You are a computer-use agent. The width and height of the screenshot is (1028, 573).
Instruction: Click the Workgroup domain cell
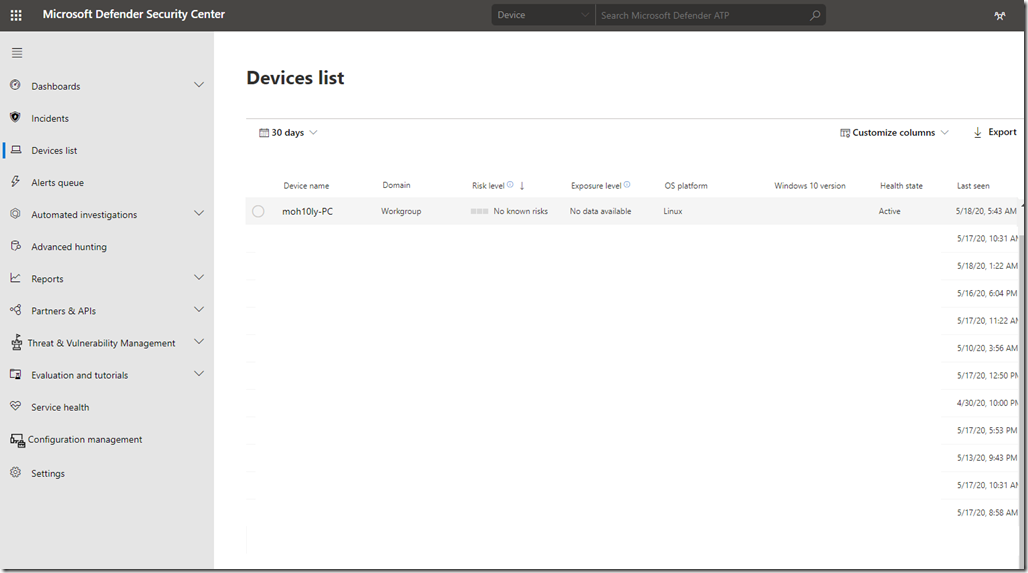click(401, 211)
